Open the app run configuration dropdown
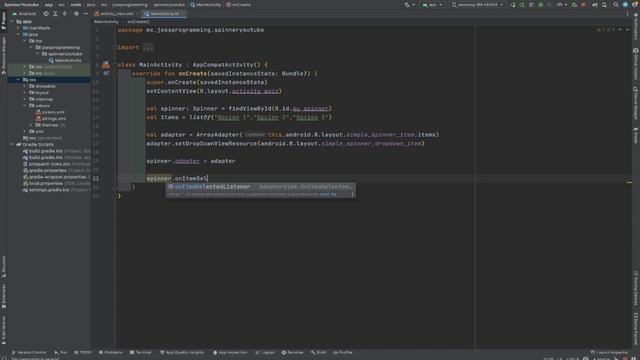 tap(432, 4)
